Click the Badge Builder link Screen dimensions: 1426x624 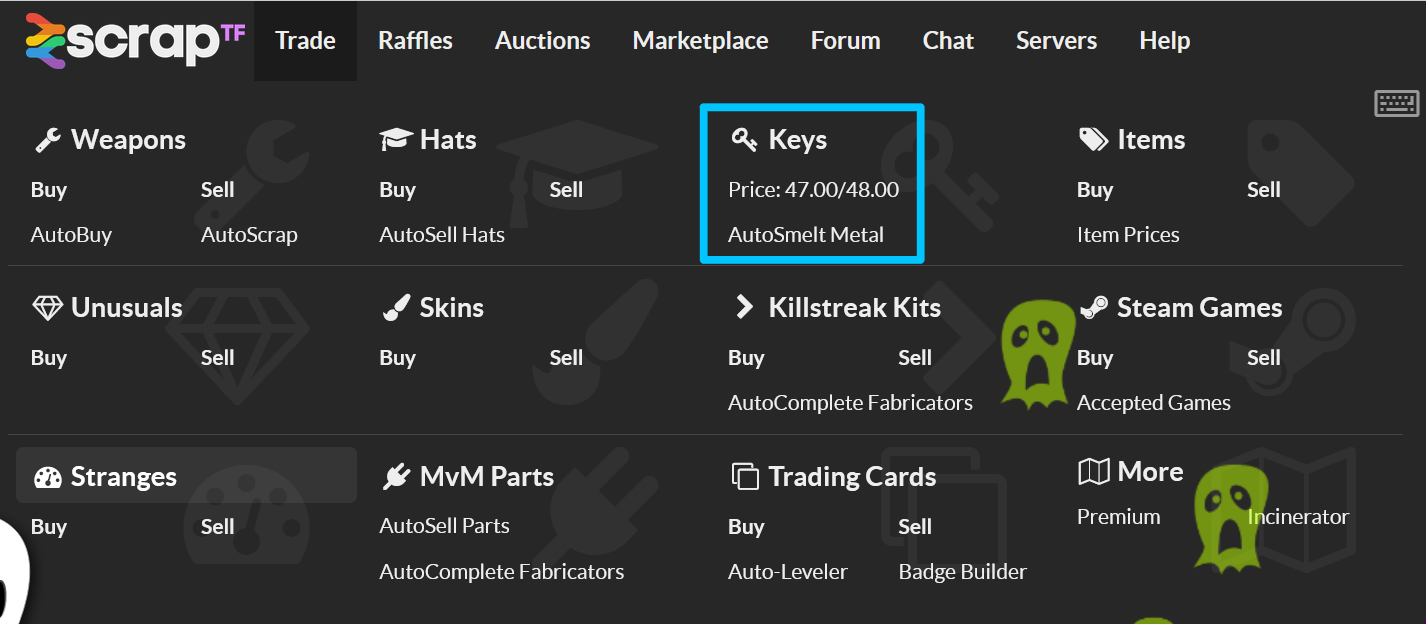tap(962, 572)
